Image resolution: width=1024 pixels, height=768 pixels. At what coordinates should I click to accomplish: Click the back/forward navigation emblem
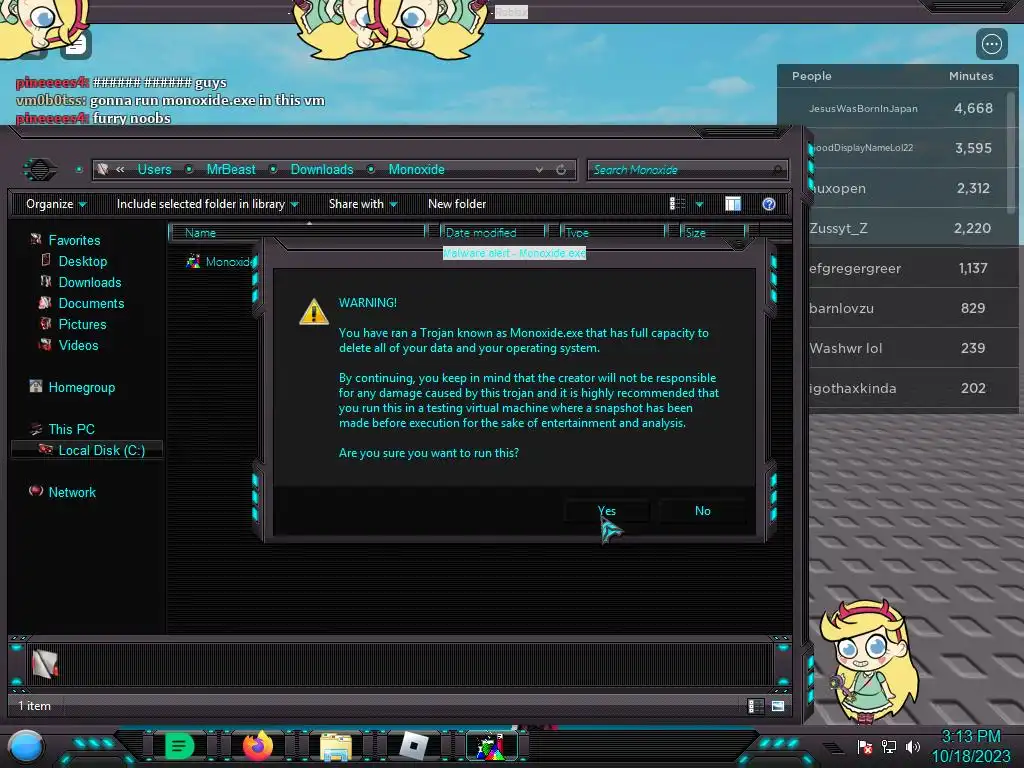pyautogui.click(x=40, y=170)
